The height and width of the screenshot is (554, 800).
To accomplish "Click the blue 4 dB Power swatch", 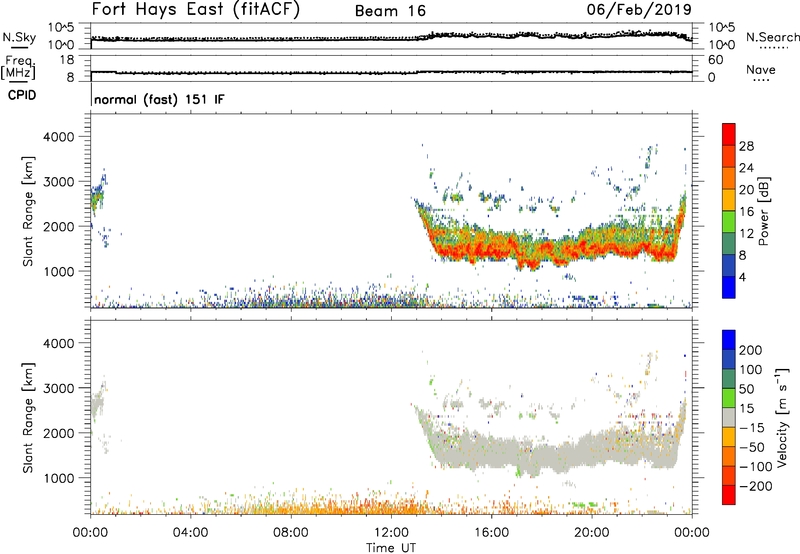I will pyautogui.click(x=729, y=287).
